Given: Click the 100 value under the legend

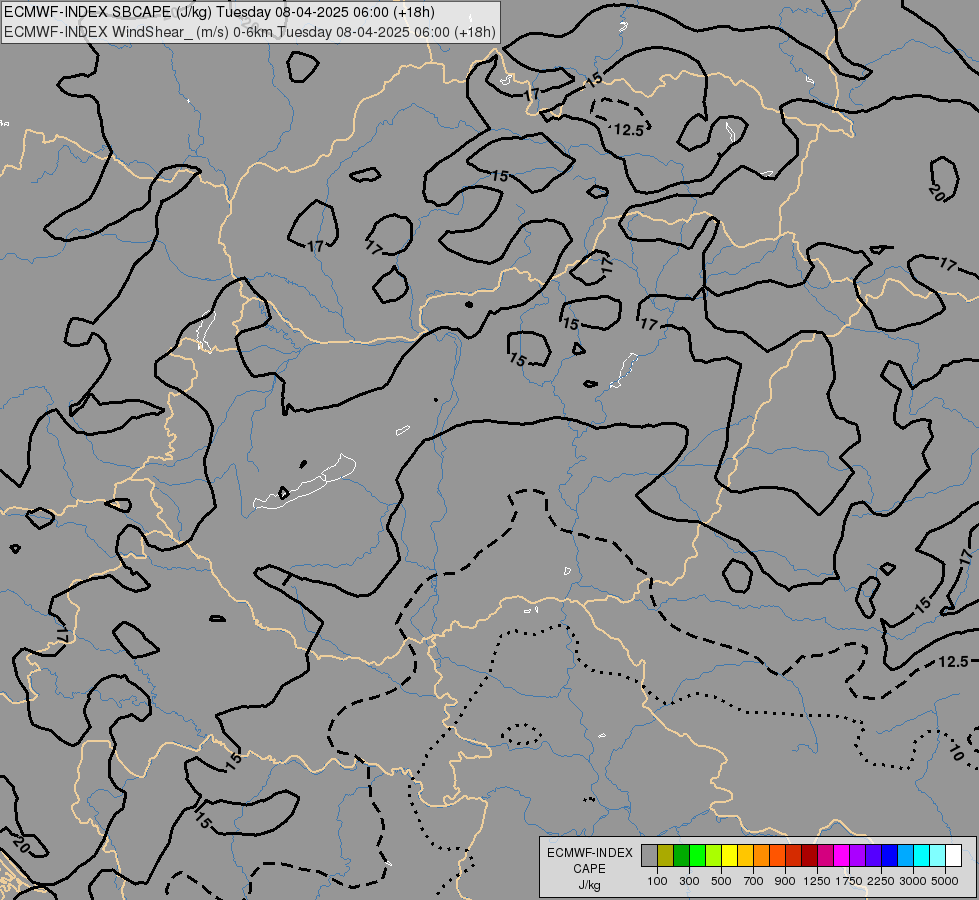Looking at the screenshot, I should point(657,881).
